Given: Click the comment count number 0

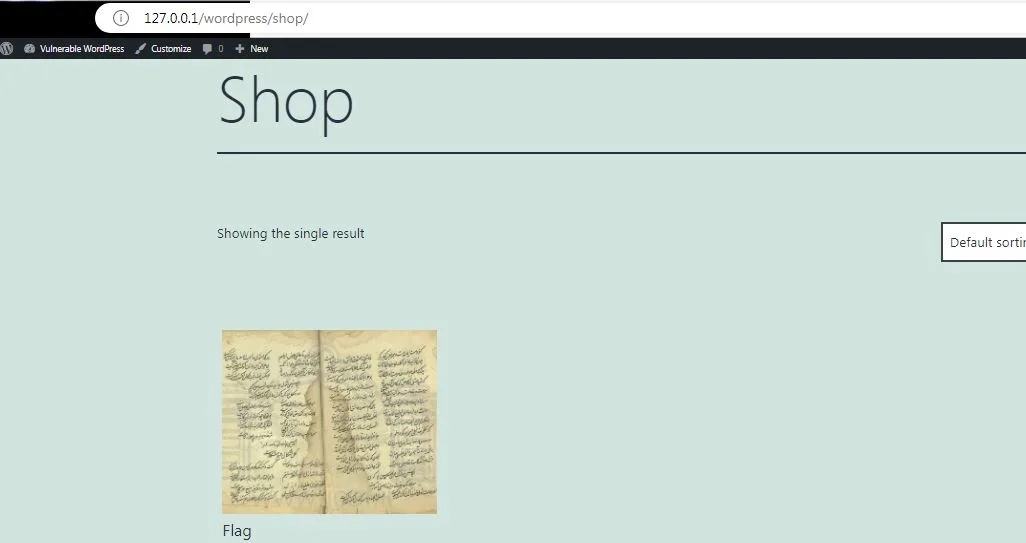Looking at the screenshot, I should pyautogui.click(x=221, y=48).
